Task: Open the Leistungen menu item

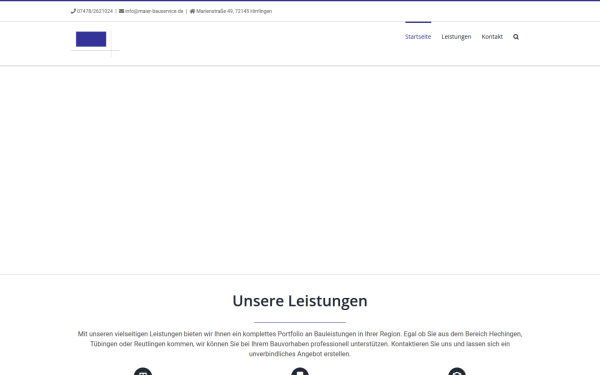Action: (x=456, y=37)
